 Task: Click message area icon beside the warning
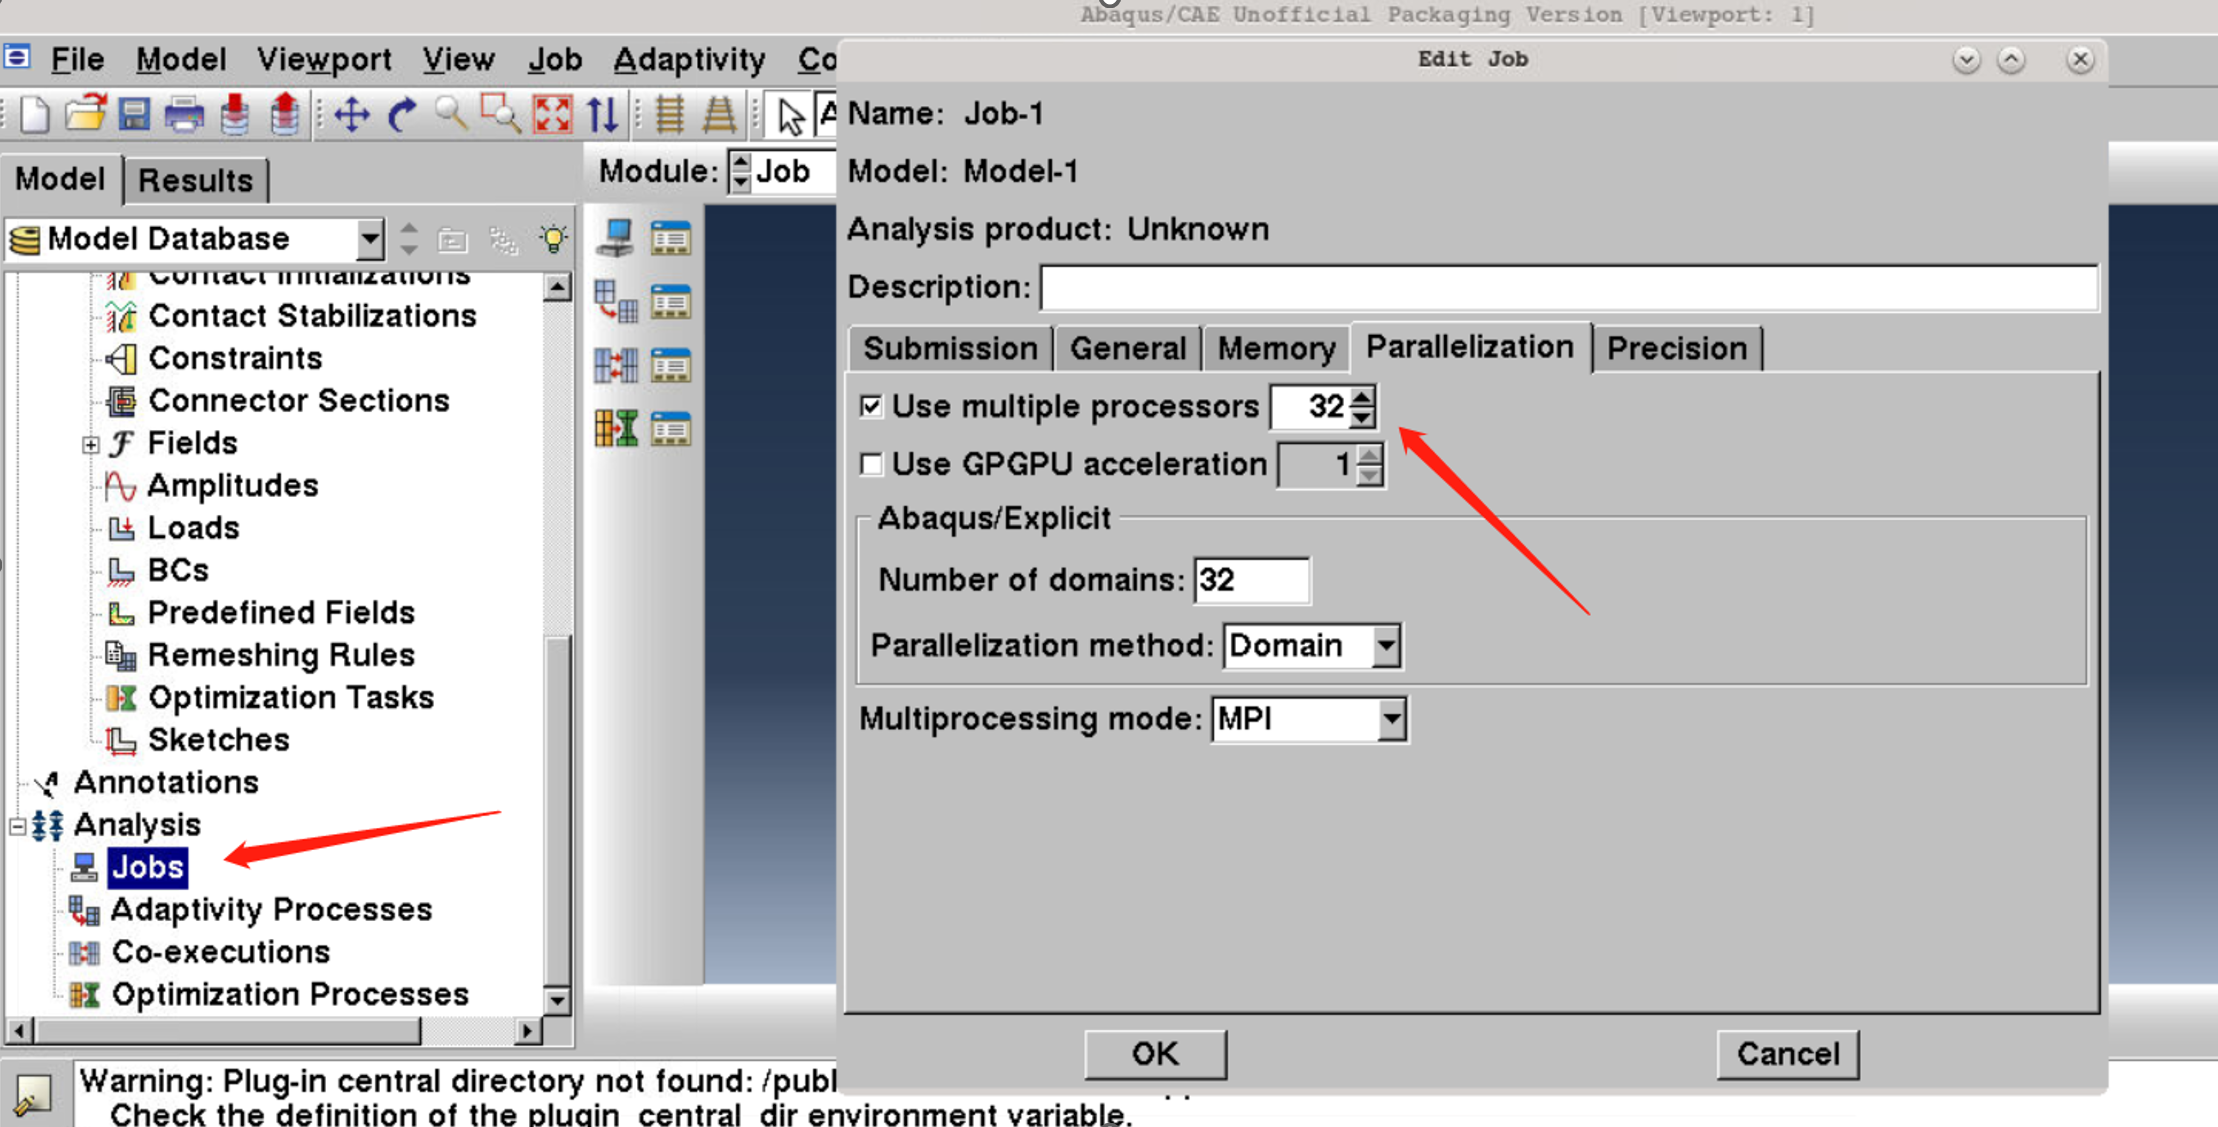coord(33,1095)
